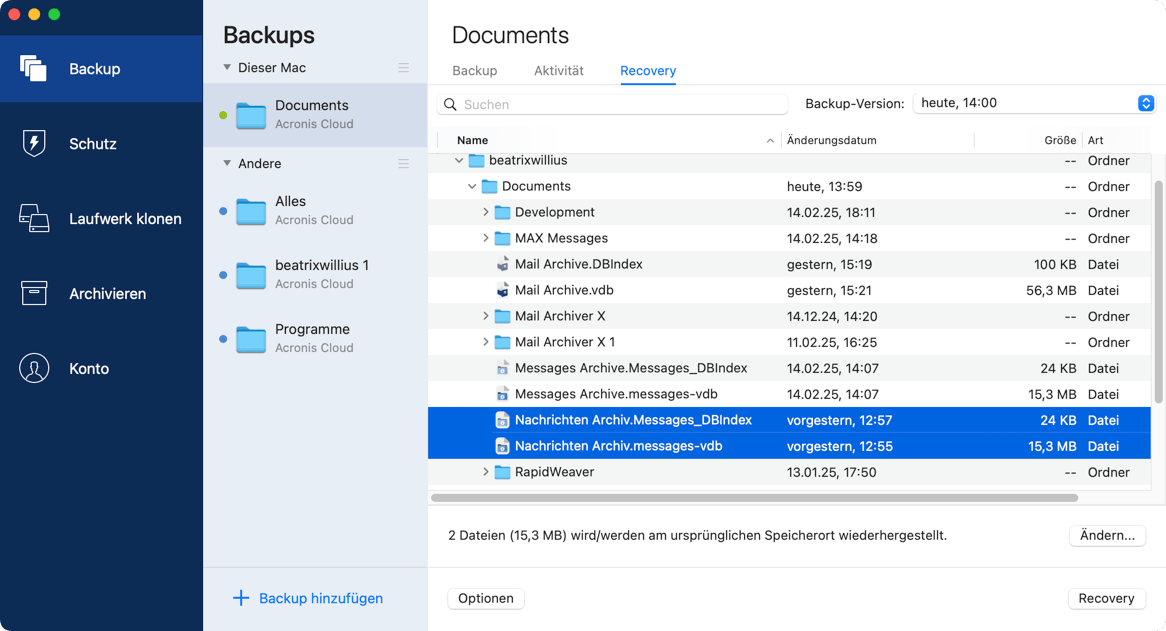This screenshot has height=631, width=1166.
Task: Open the Archivieren box icon
Action: [34, 294]
